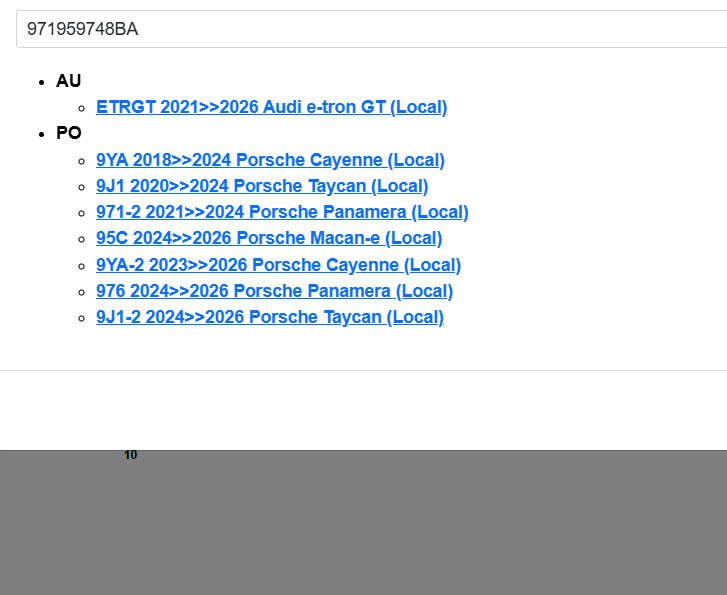Click the hollow bullet before 976 Panamera
The height and width of the screenshot is (595, 727).
pyautogui.click(x=81, y=292)
